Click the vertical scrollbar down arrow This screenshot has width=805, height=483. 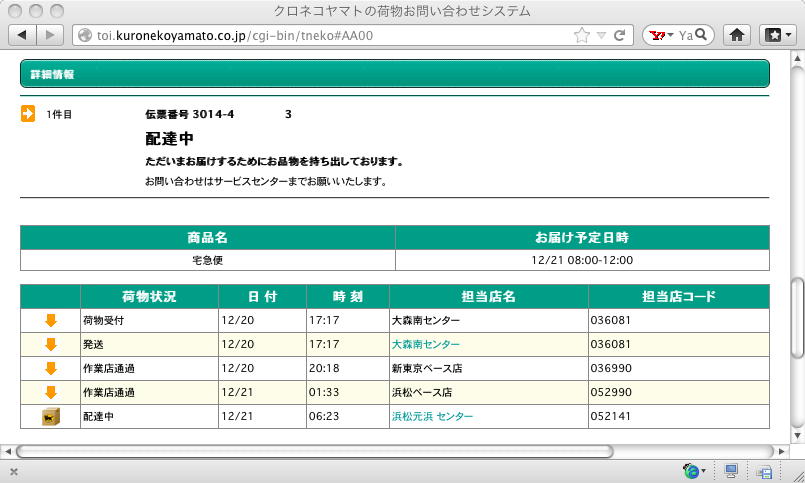797,436
